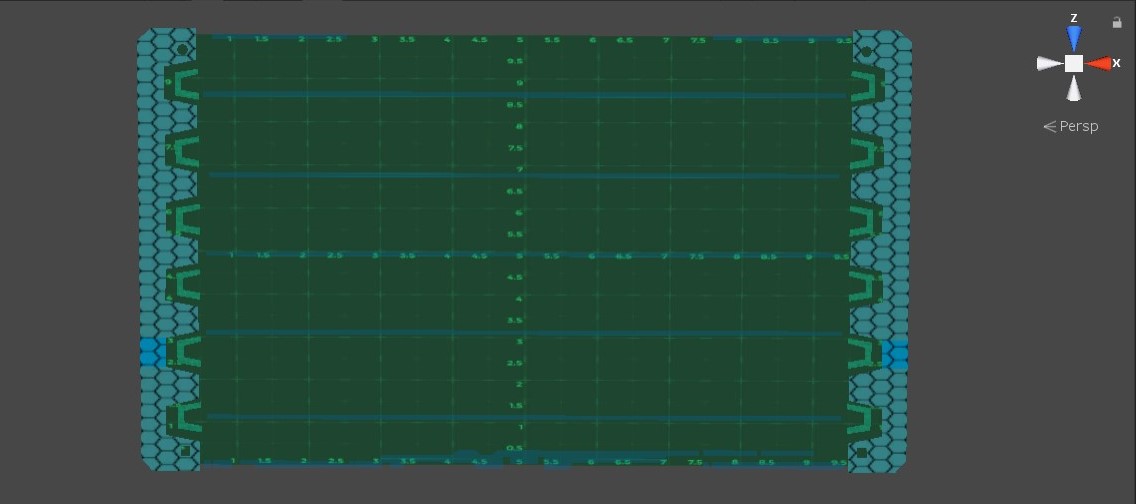This screenshot has height=504, width=1136.
Task: Toggle the scene view rotation lock
Action: pos(1116,22)
